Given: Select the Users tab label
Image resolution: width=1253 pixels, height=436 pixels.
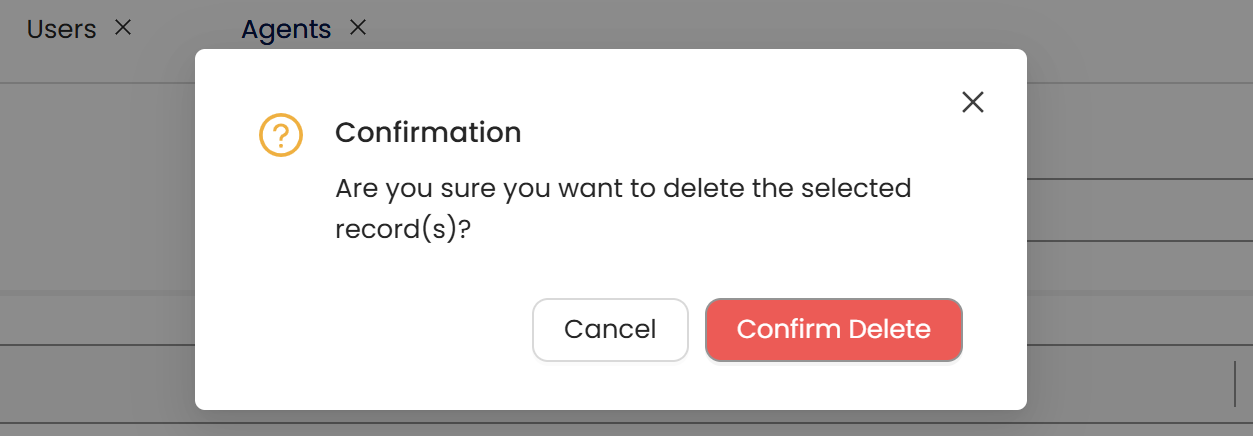Looking at the screenshot, I should point(61,29).
